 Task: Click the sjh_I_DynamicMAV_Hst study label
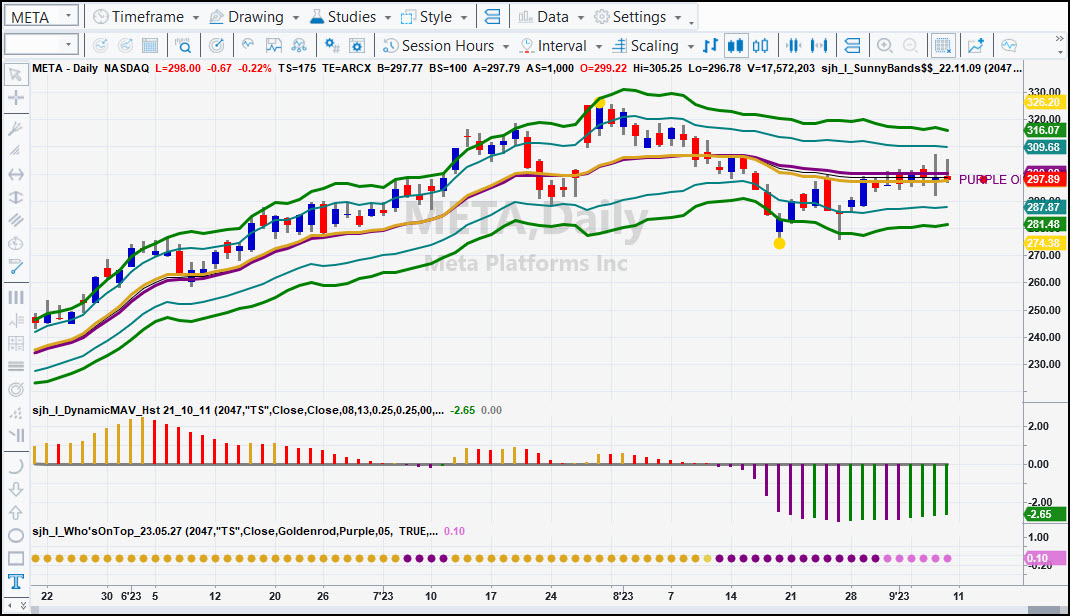[237, 411]
